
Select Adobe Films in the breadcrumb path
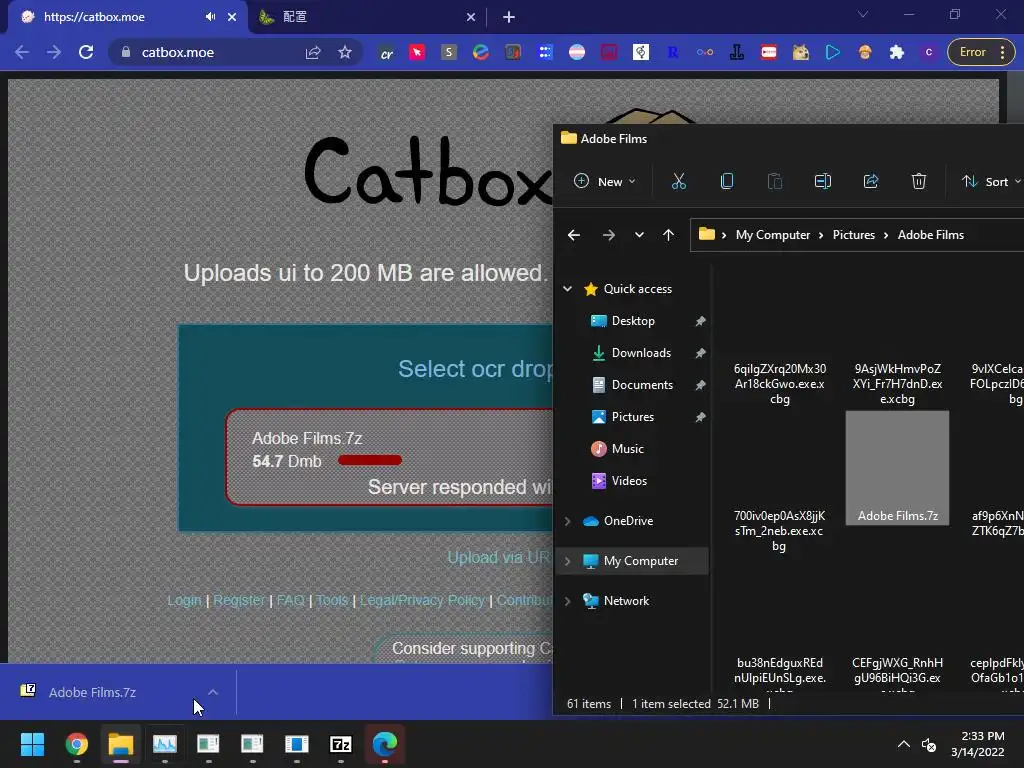pyautogui.click(x=931, y=235)
